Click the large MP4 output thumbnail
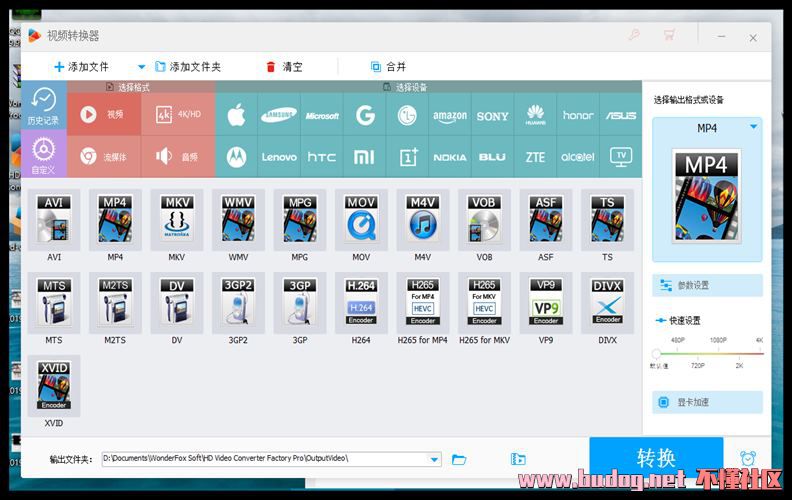The image size is (792, 500). (x=707, y=196)
